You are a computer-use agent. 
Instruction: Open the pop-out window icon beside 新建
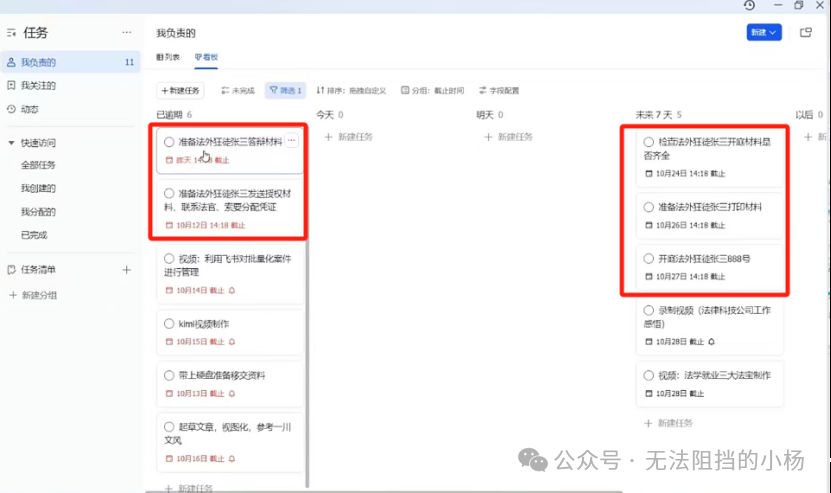click(806, 32)
